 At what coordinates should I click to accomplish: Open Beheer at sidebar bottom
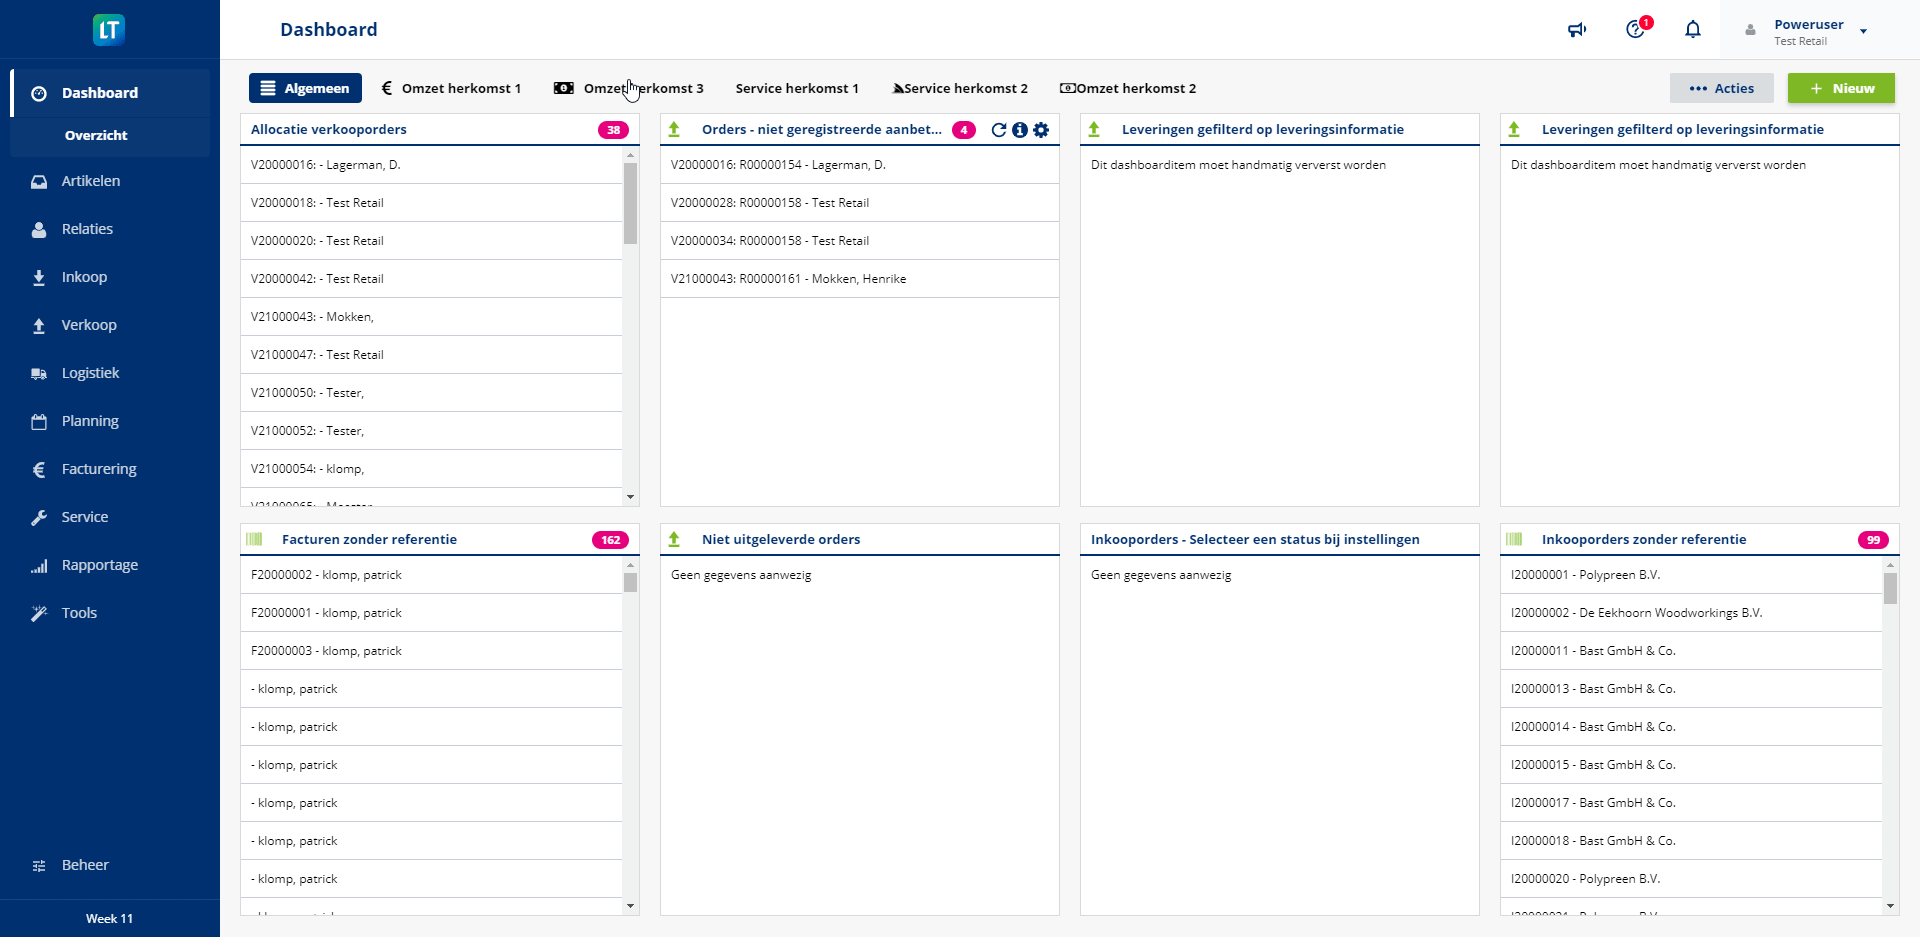[x=85, y=865]
